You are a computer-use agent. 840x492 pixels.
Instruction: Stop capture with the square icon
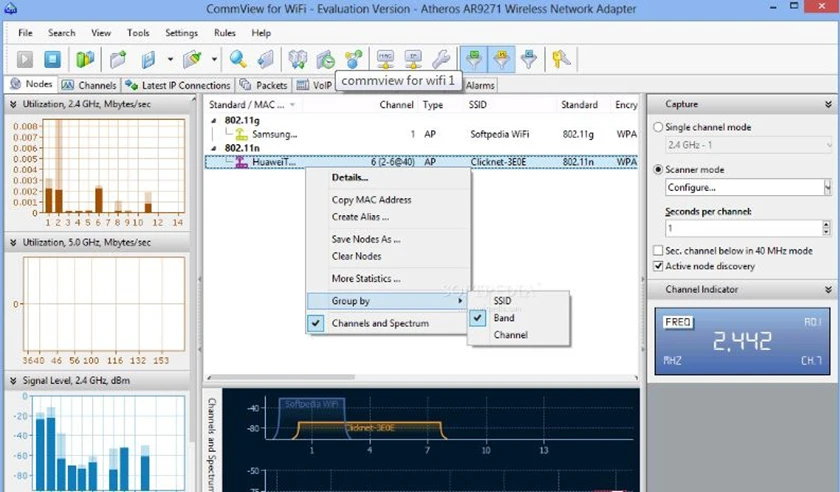(x=52, y=59)
